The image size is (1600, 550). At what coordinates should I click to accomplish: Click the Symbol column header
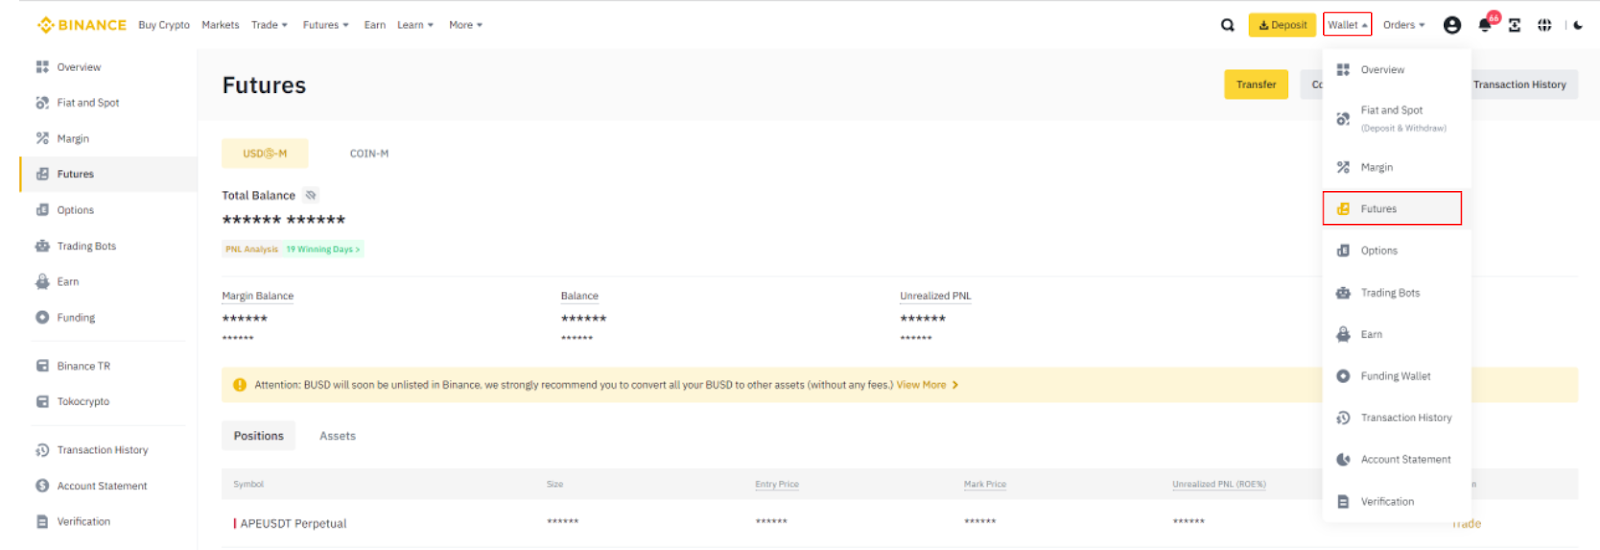(x=248, y=484)
